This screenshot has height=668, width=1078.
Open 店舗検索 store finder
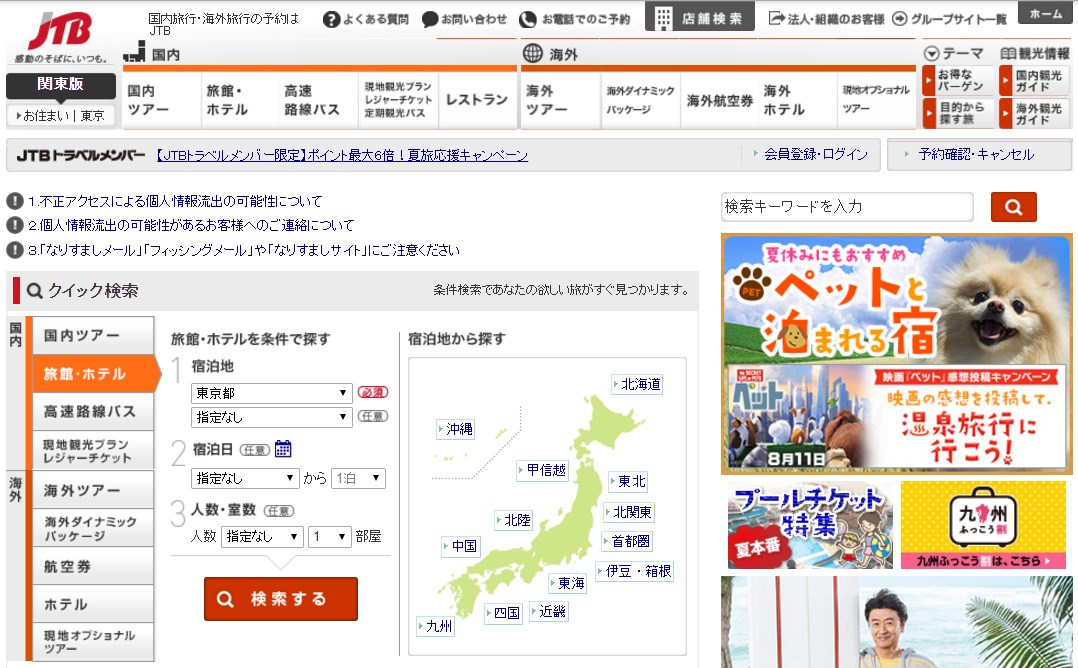699,18
